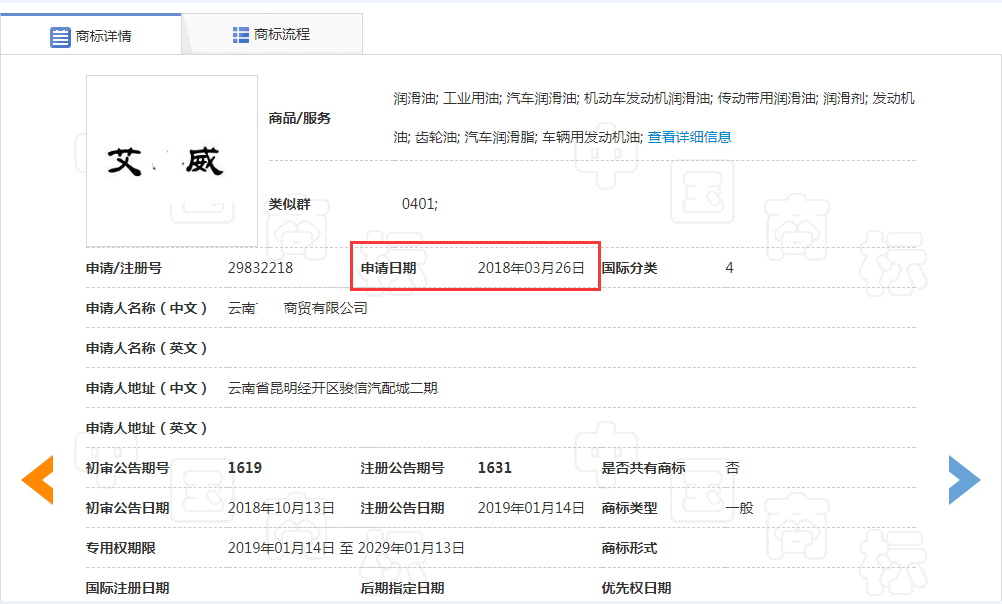The image size is (1002, 604).
Task: Click the 申请人名称（中文） label
Action: pyautogui.click(x=147, y=308)
